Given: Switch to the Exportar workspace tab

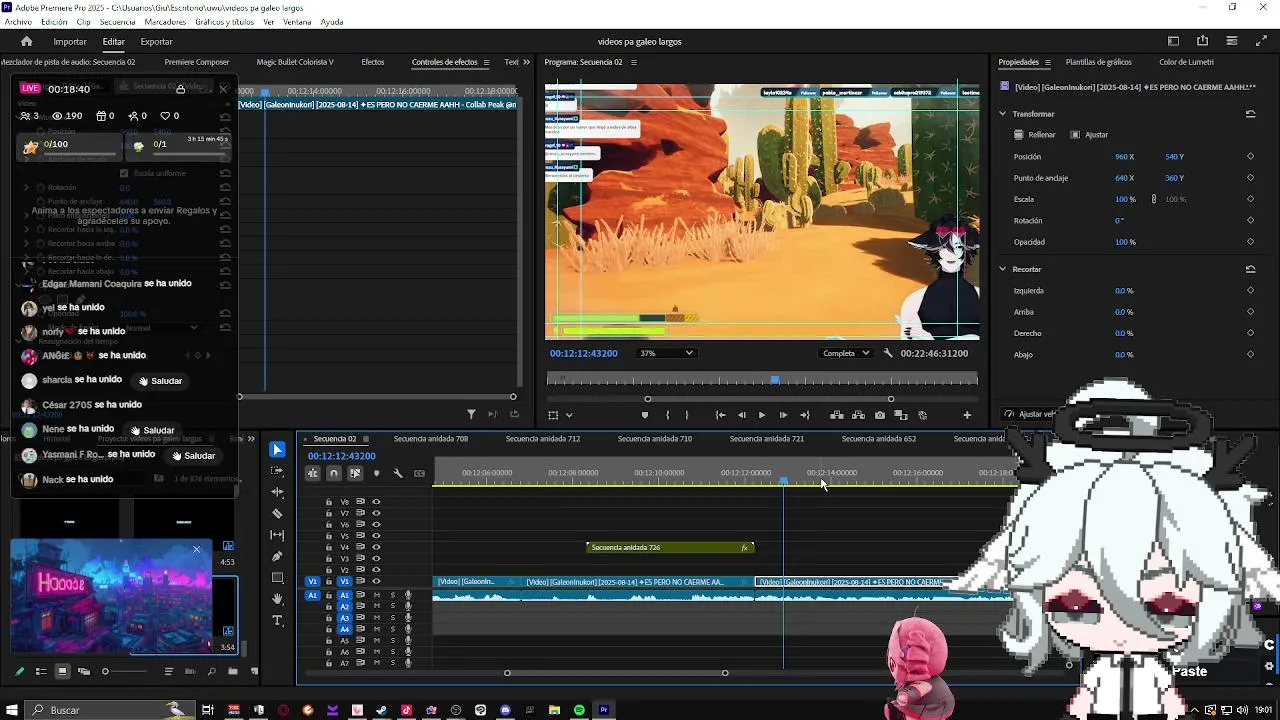Looking at the screenshot, I should [x=156, y=42].
